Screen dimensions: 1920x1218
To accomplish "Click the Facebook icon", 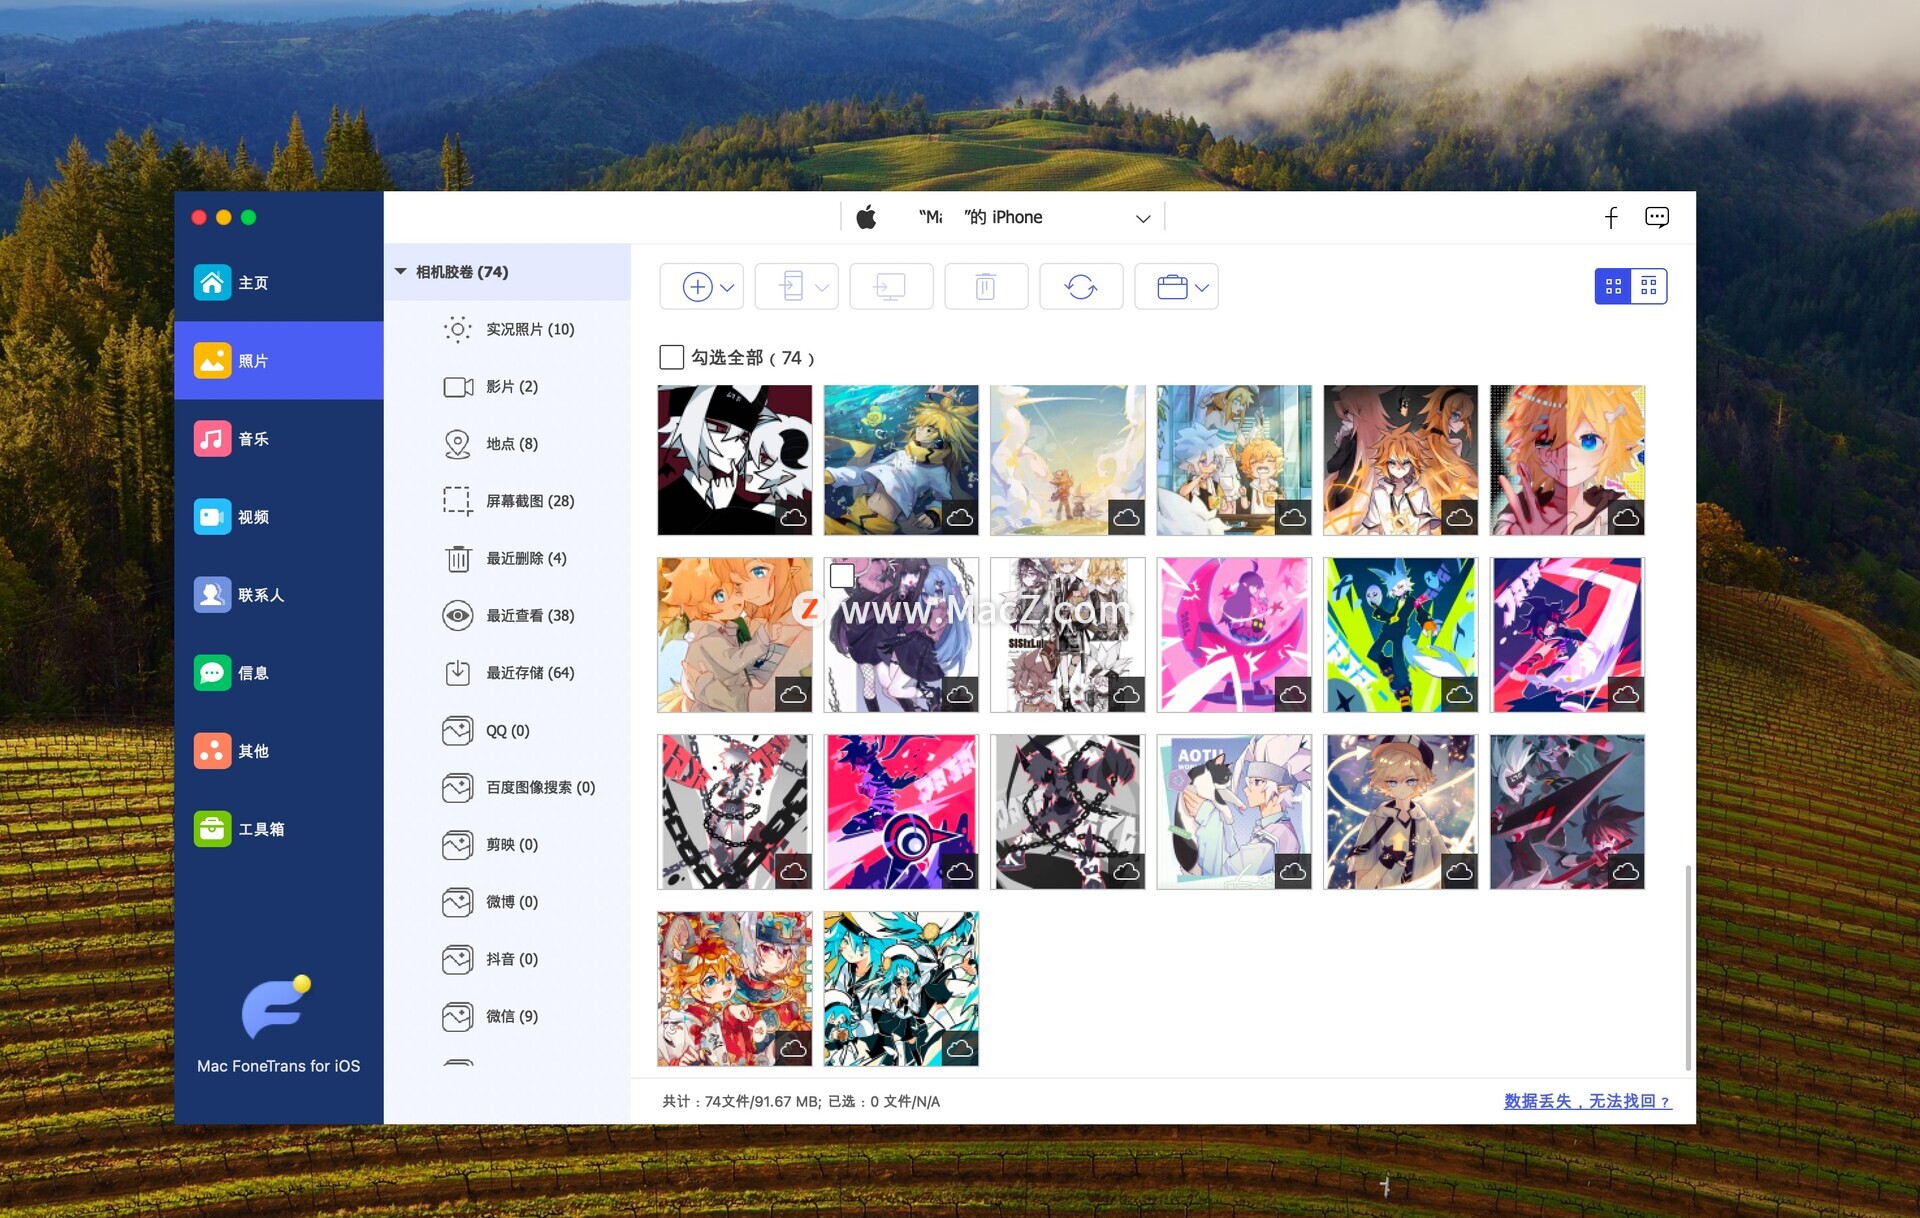I will [x=1611, y=217].
